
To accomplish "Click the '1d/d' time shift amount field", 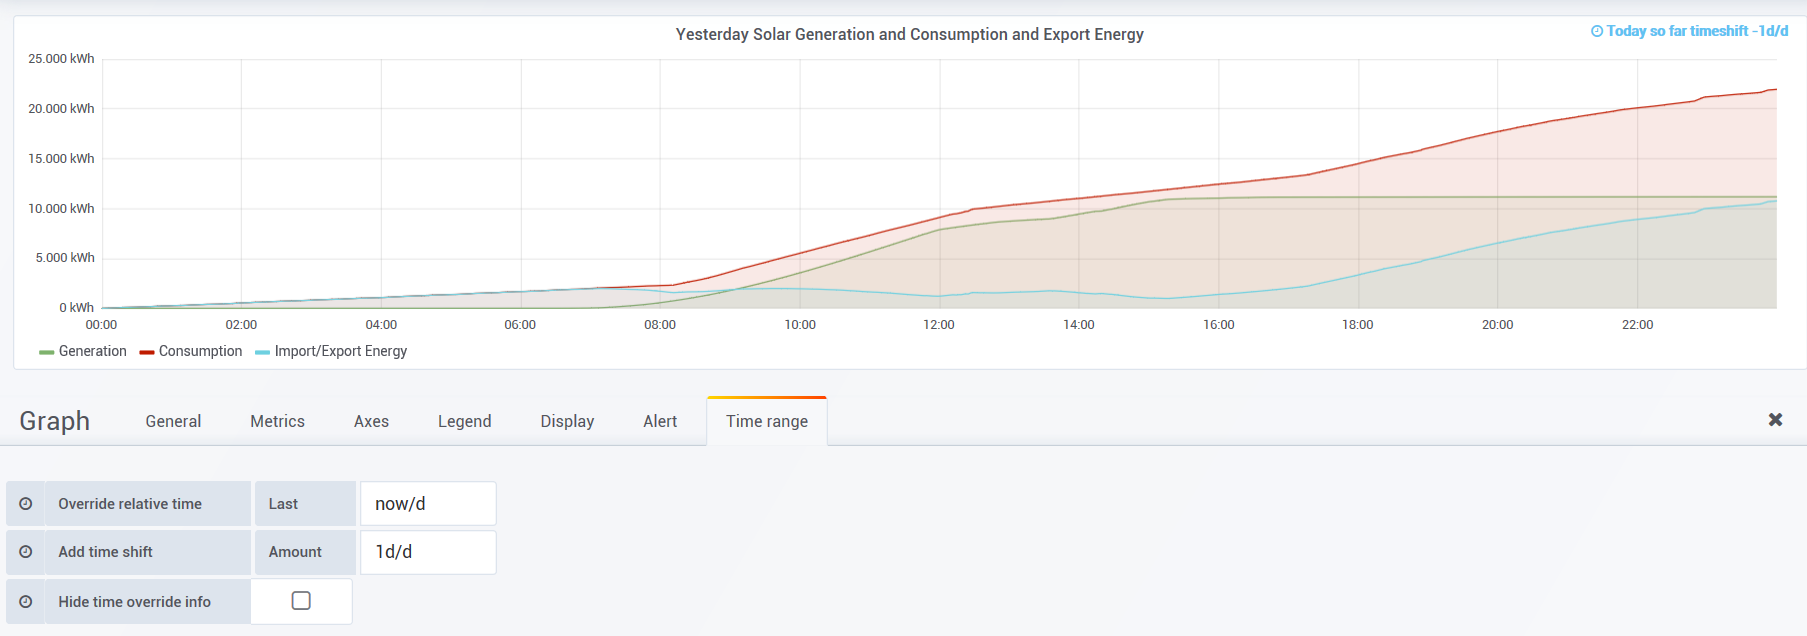I will coord(428,552).
